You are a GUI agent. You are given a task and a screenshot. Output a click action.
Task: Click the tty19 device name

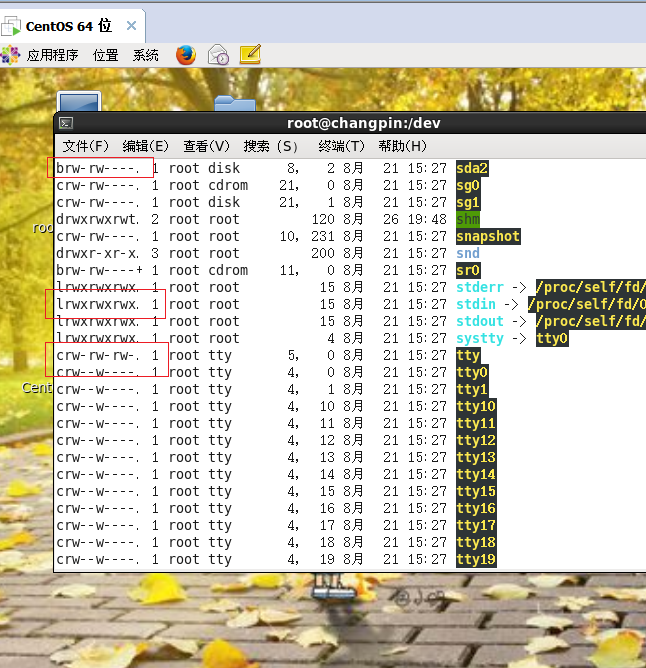click(476, 559)
